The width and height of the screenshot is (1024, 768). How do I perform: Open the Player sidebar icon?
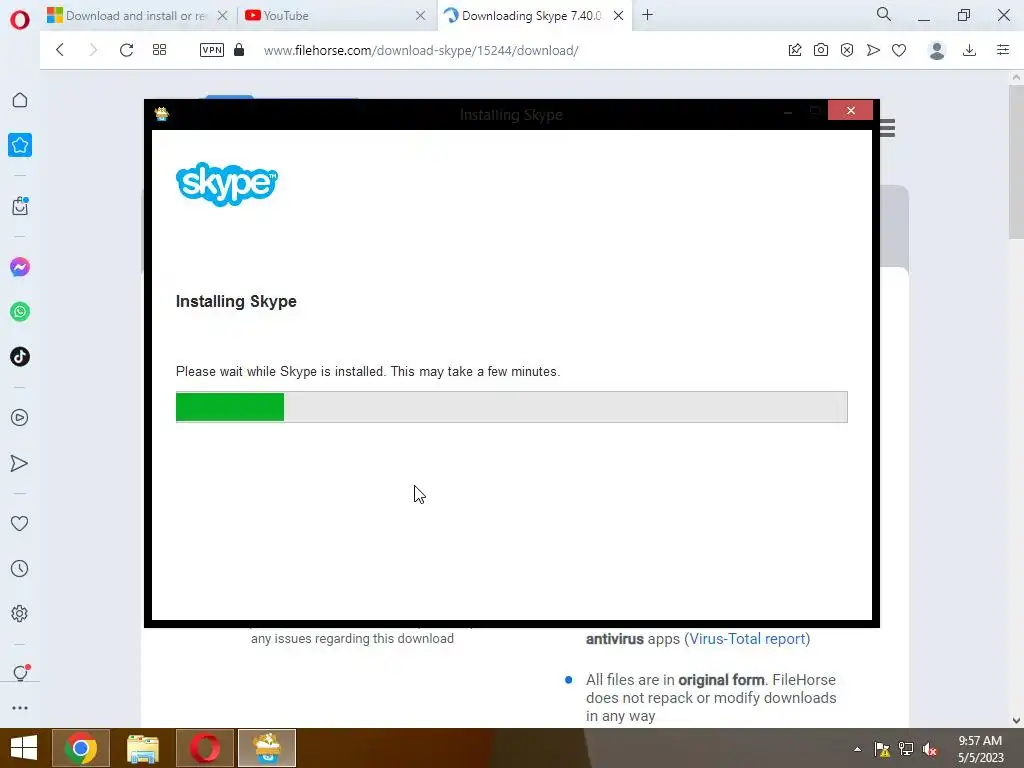pyautogui.click(x=20, y=418)
